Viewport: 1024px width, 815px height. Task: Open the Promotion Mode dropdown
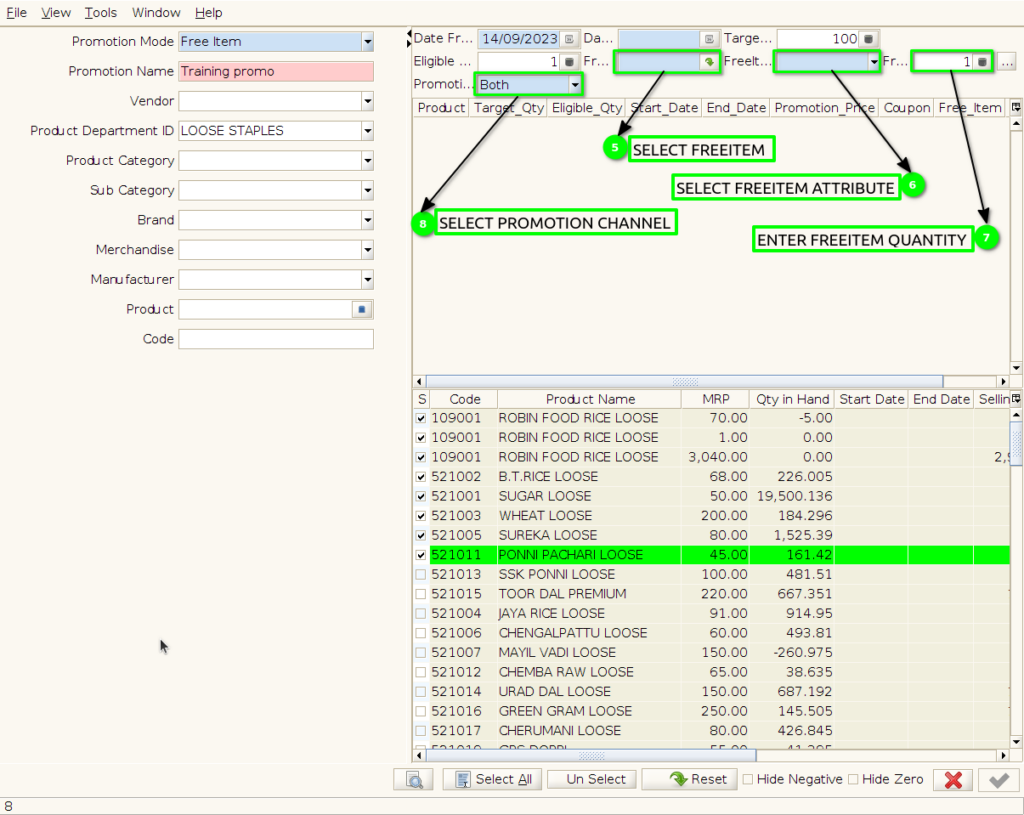pos(368,42)
